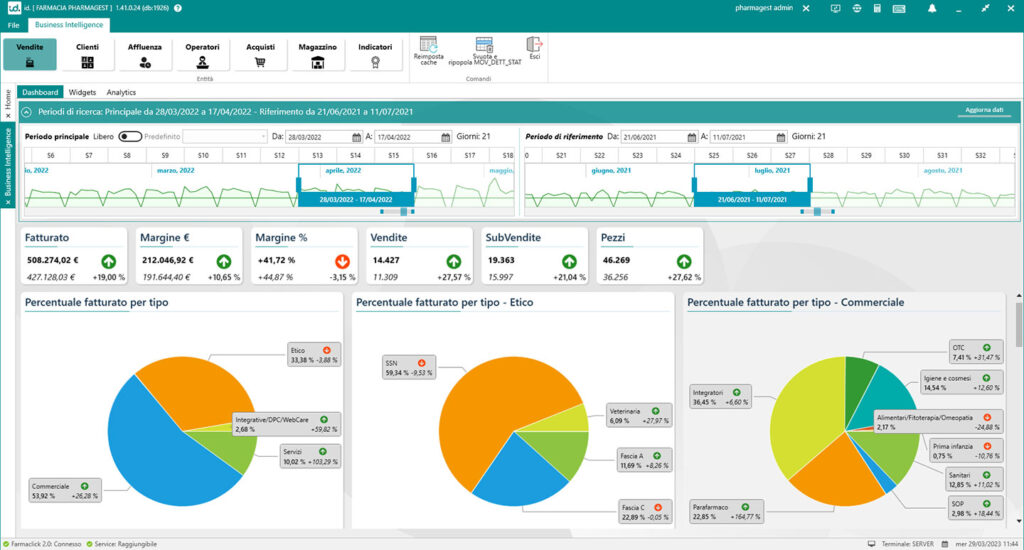
Task: Click the main period timeline range slider
Action: pos(356,200)
